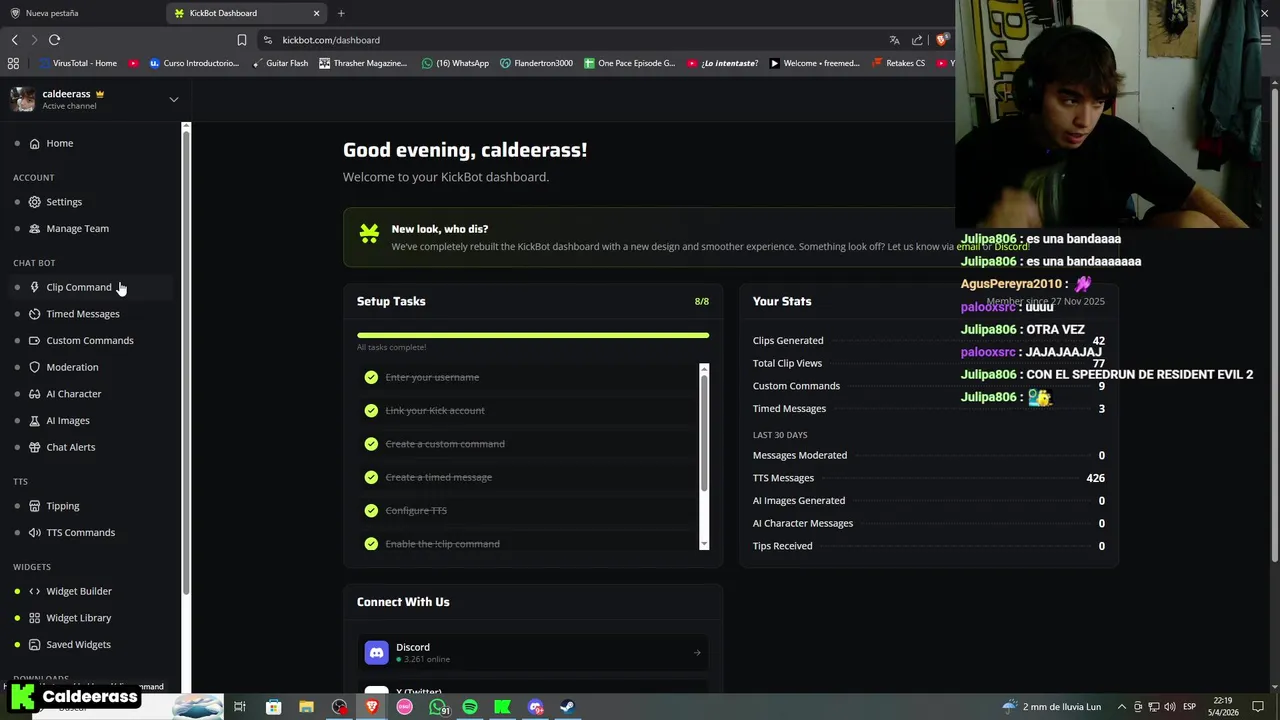The image size is (1280, 720).
Task: Reload the page with the refresh icon
Action: click(x=54, y=40)
